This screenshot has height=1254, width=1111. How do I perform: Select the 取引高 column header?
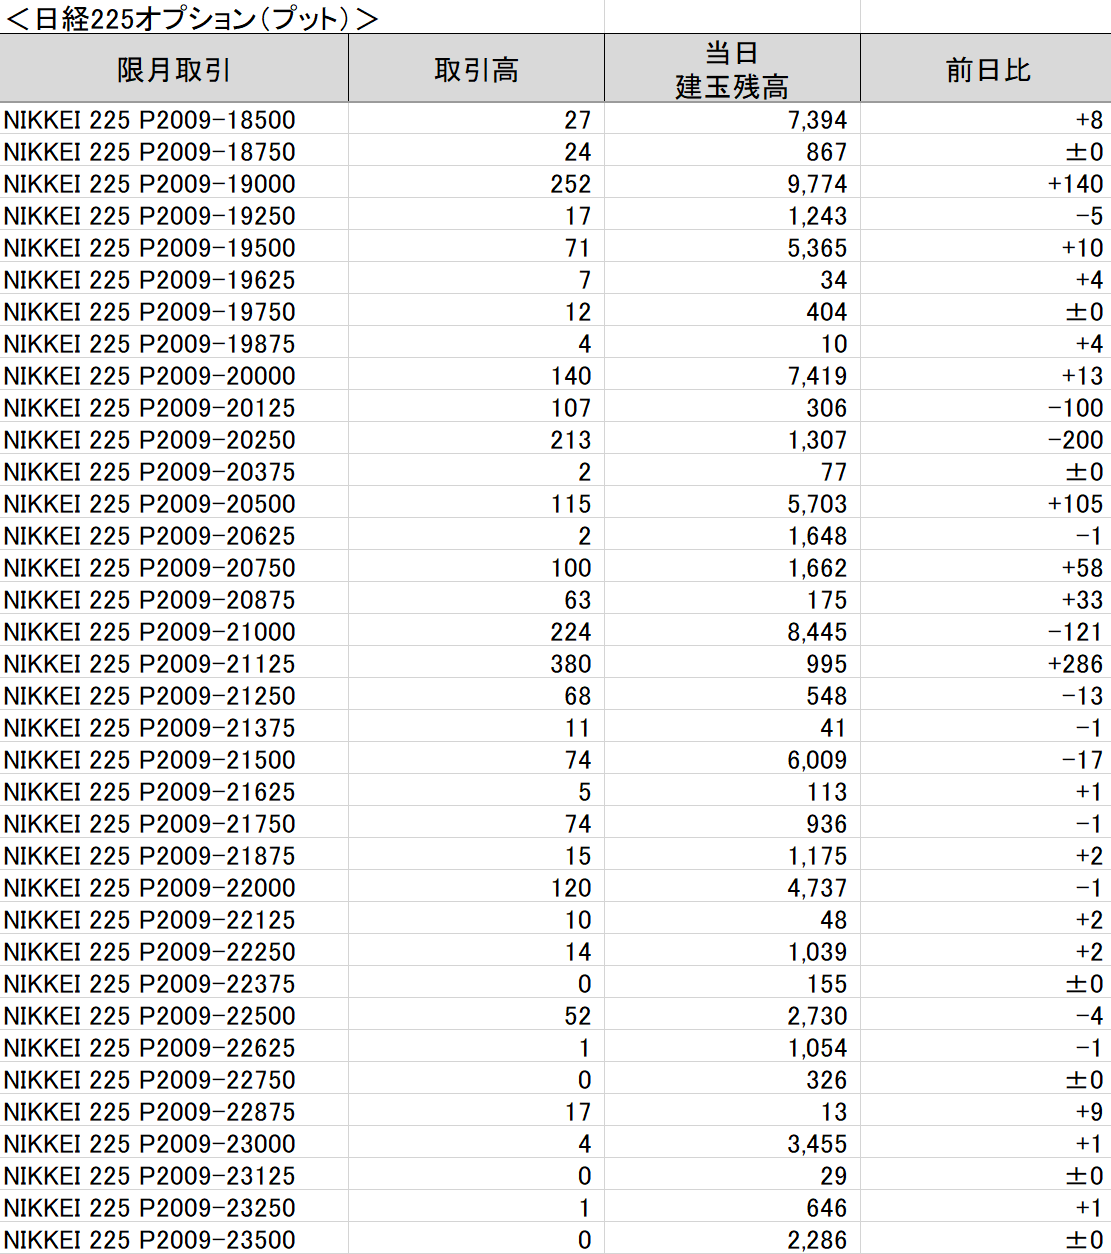pyautogui.click(x=476, y=69)
